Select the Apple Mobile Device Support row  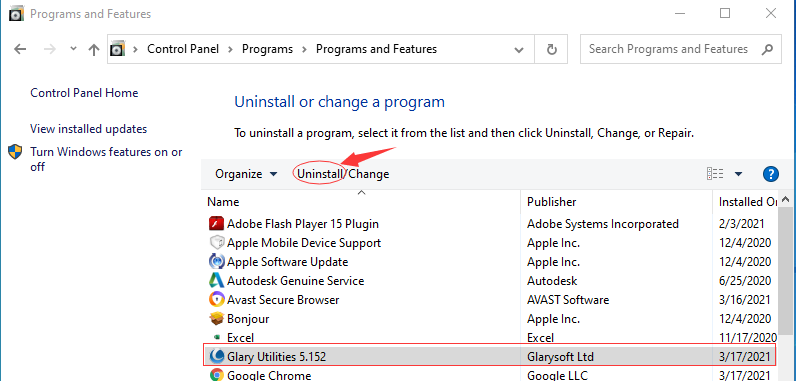[x=490, y=243]
